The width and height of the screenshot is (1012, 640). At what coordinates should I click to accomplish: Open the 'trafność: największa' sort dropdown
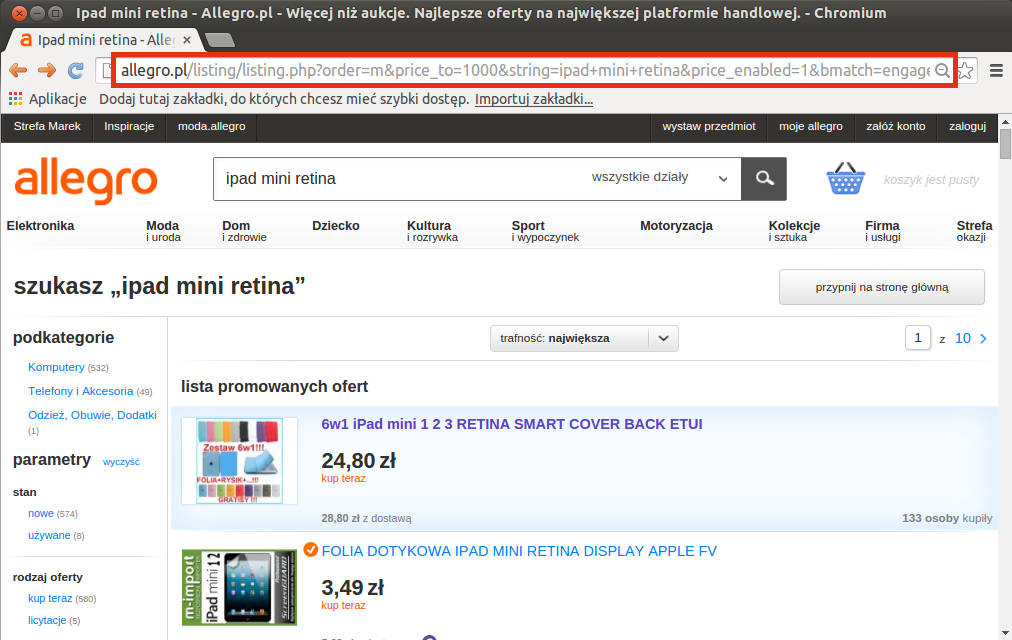[x=584, y=338]
